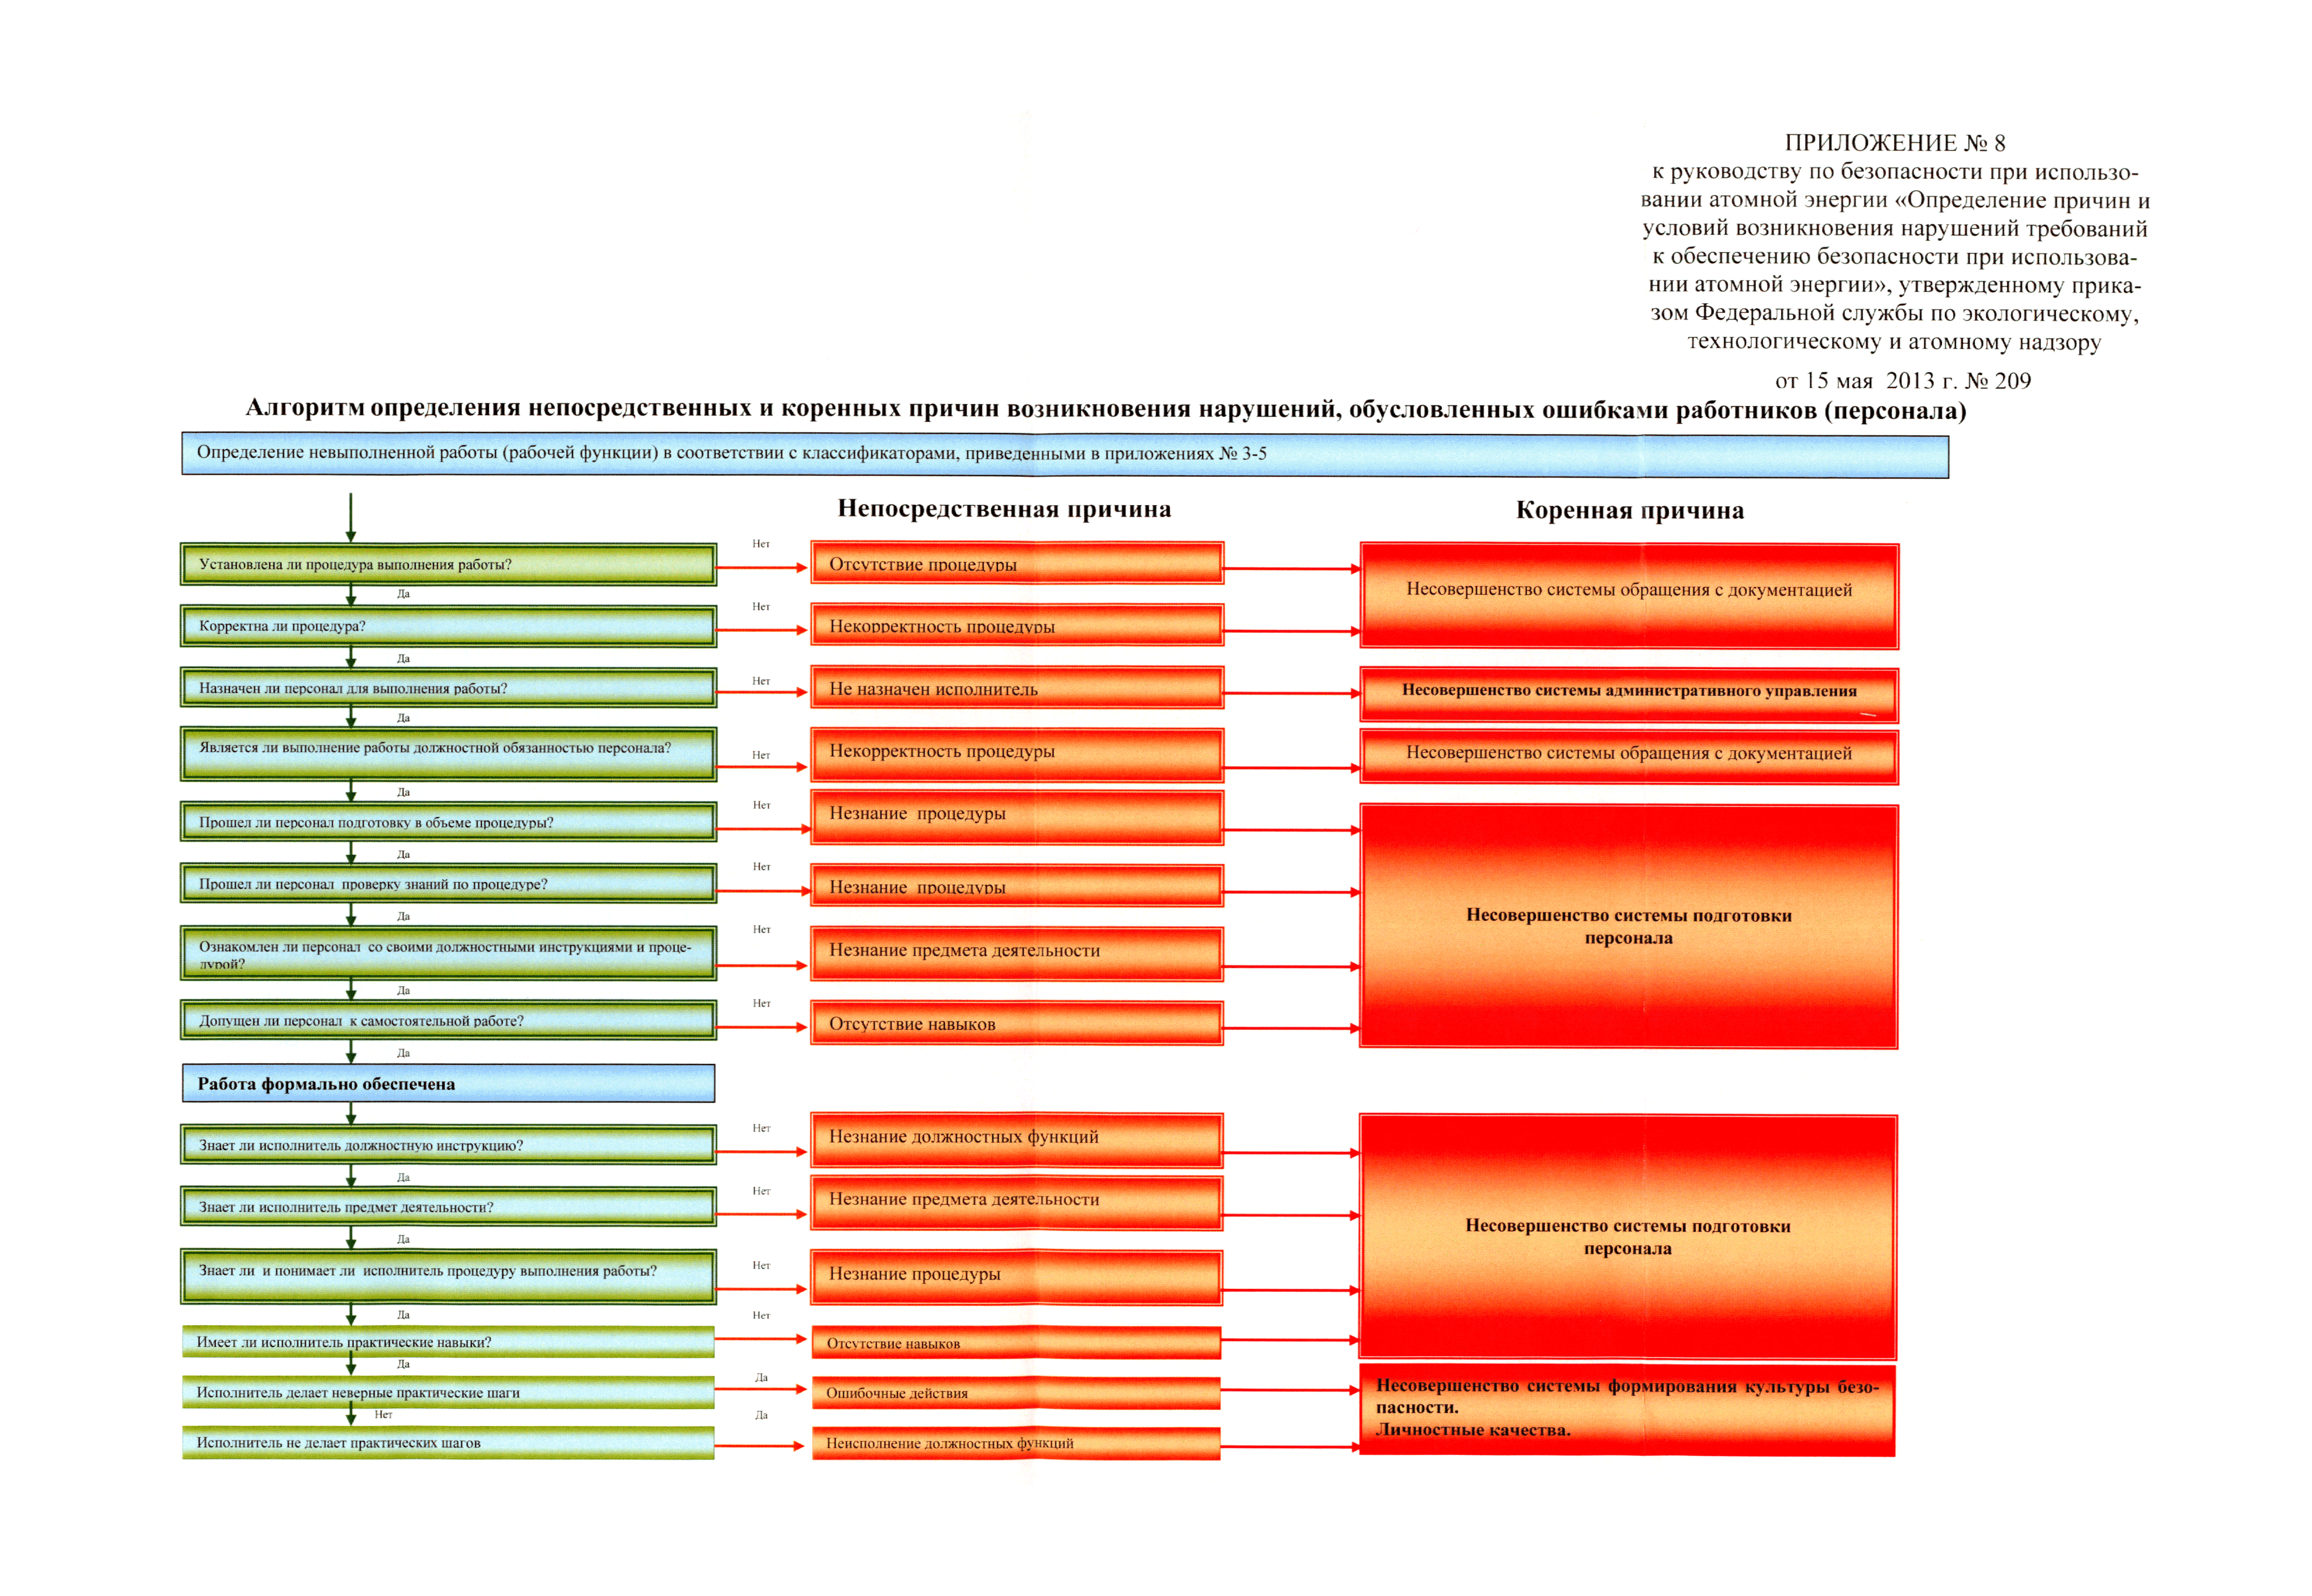Select the red box 'Неисполнение должностных функций'

[1016, 1443]
